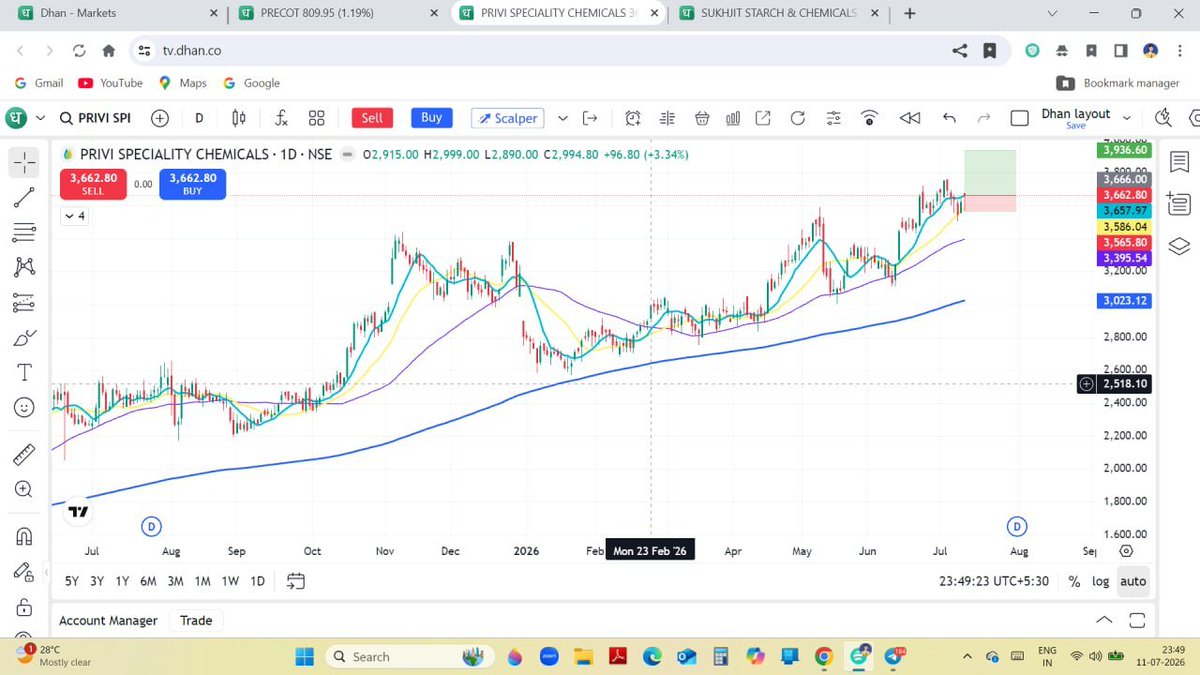Open the bar chart analytics icon
This screenshot has width=1200, height=675.
(x=733, y=118)
